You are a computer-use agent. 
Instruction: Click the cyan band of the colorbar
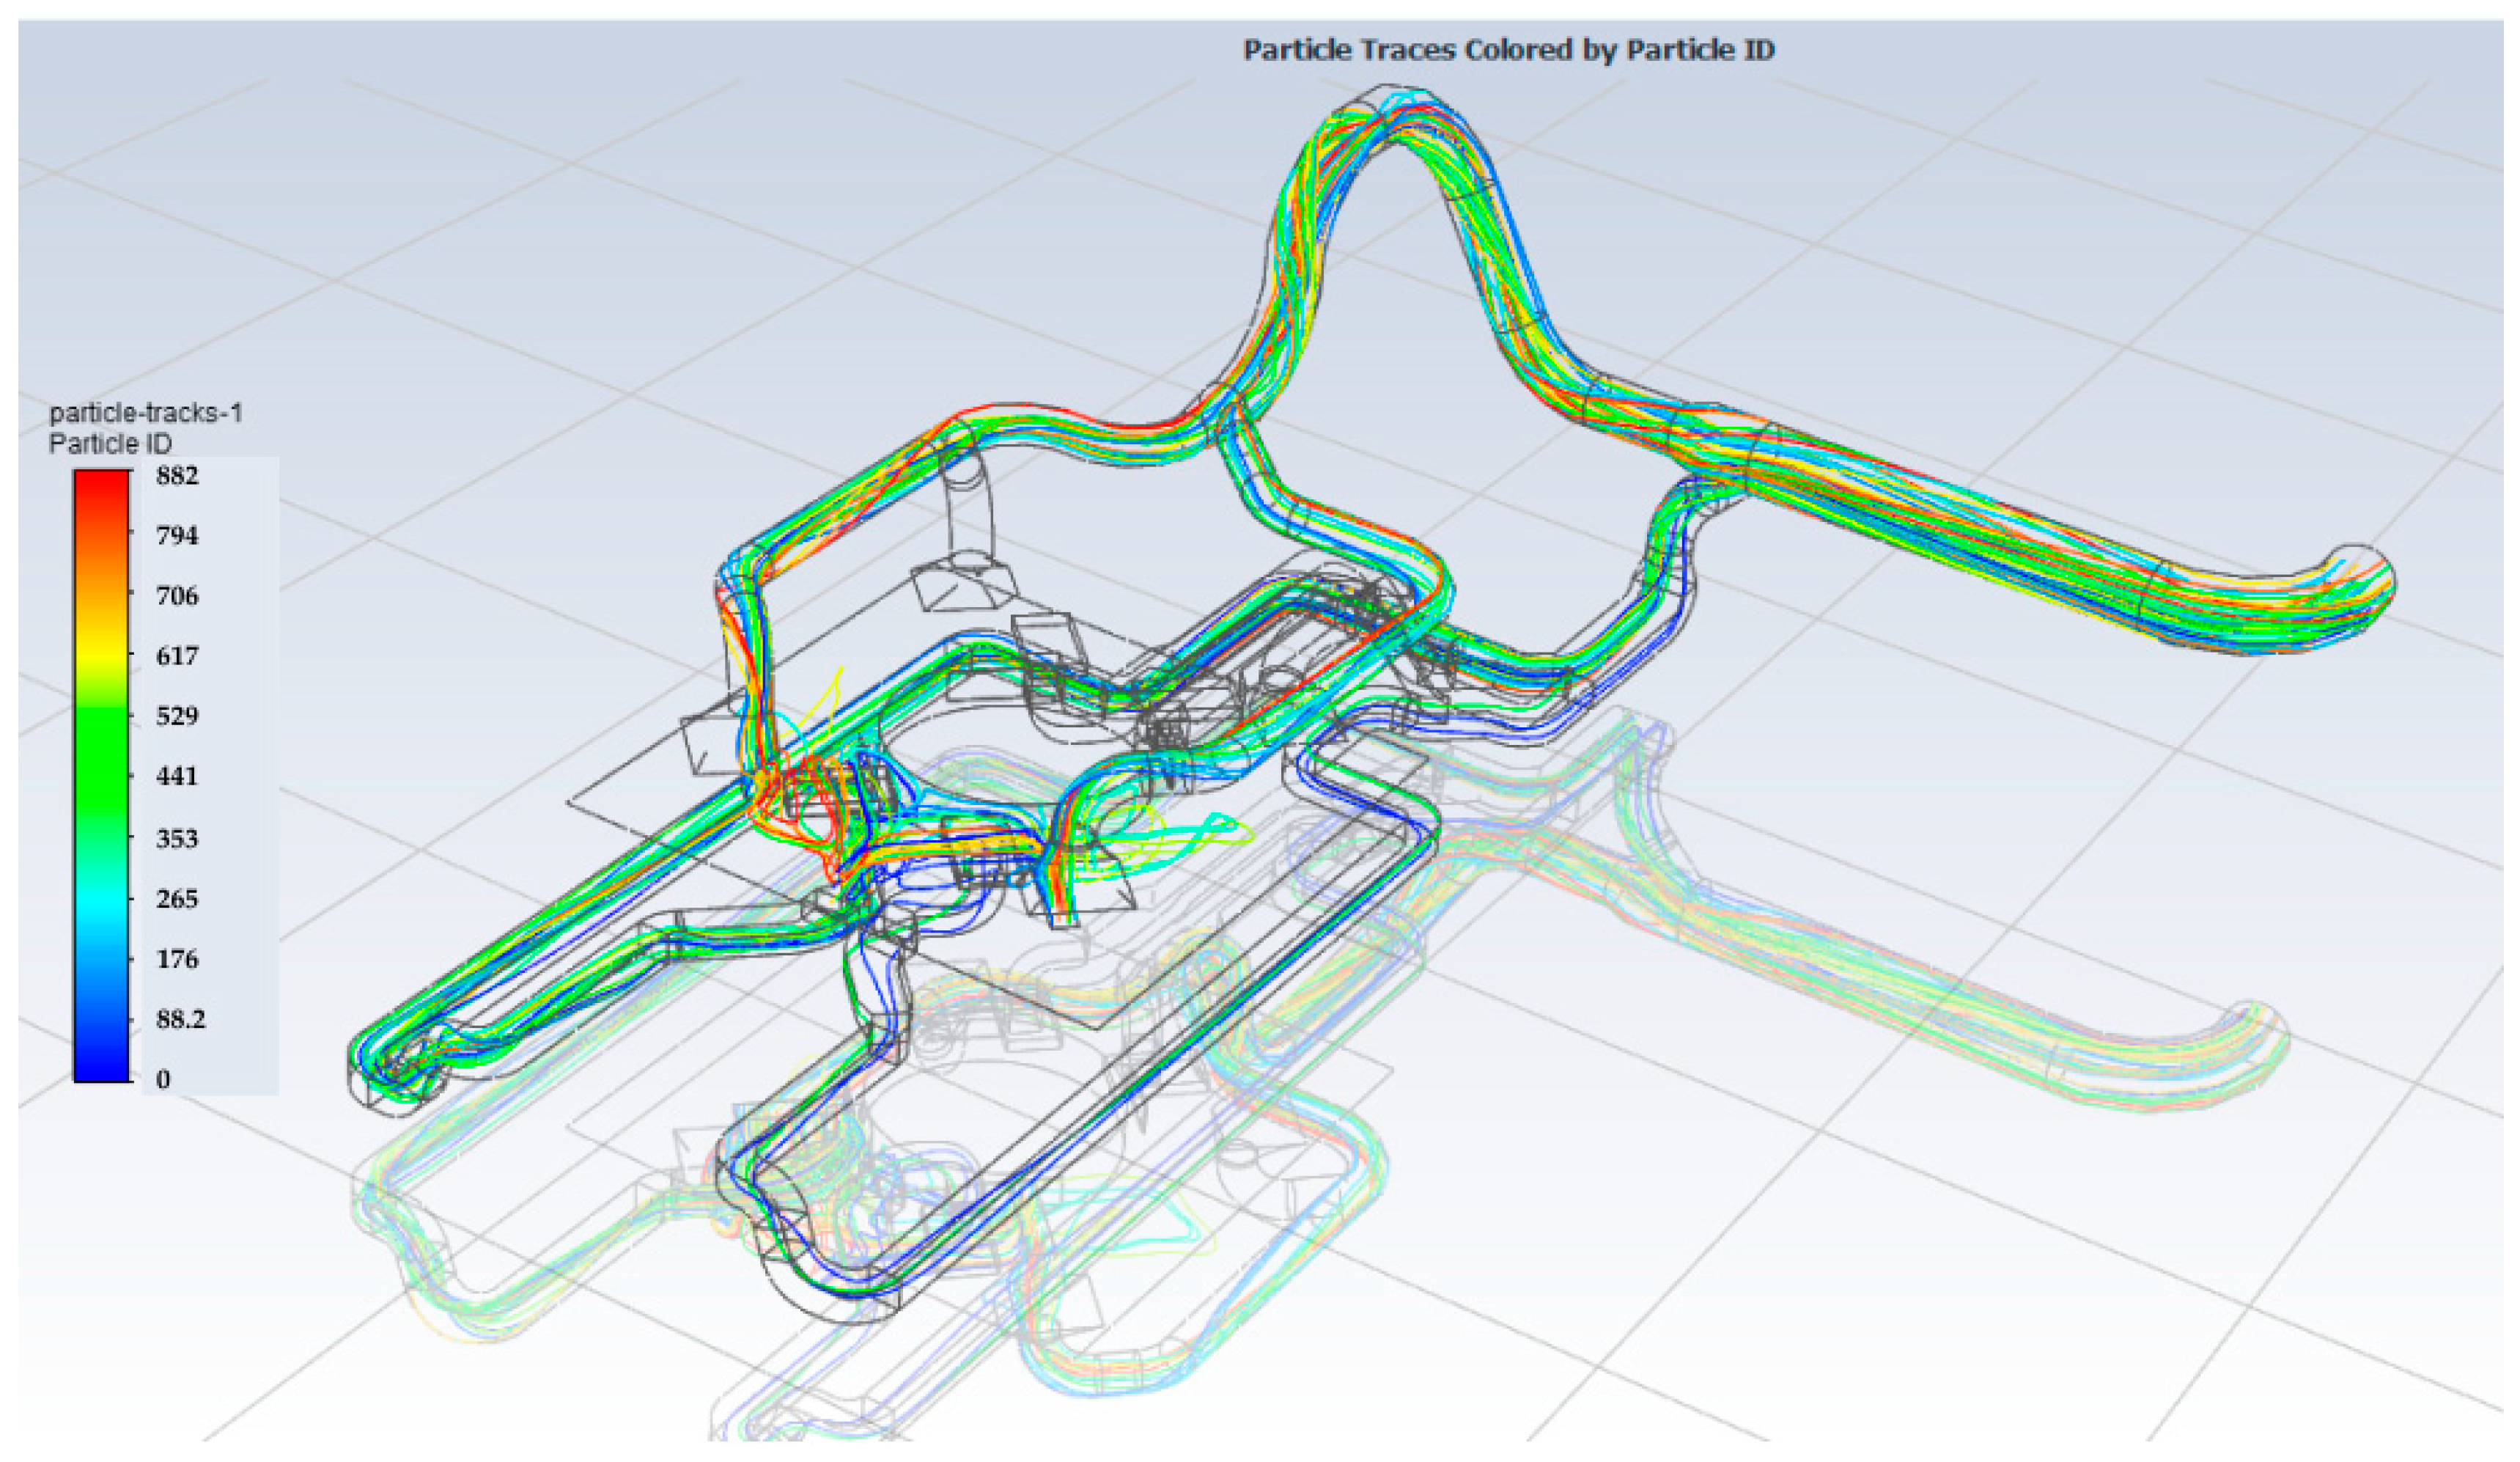(101, 900)
